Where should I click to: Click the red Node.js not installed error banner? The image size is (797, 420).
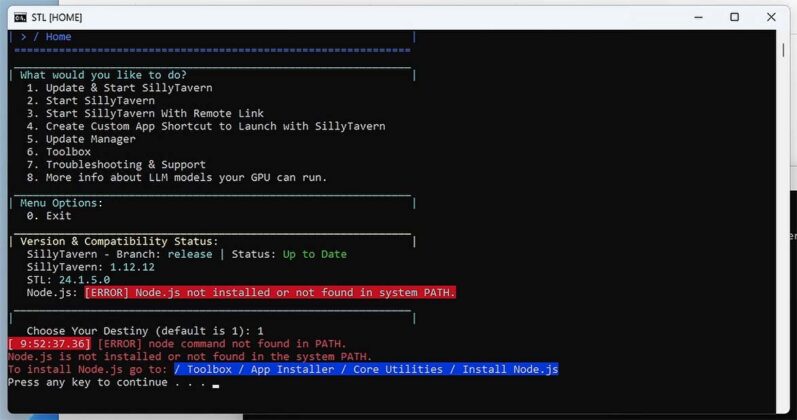click(x=270, y=292)
